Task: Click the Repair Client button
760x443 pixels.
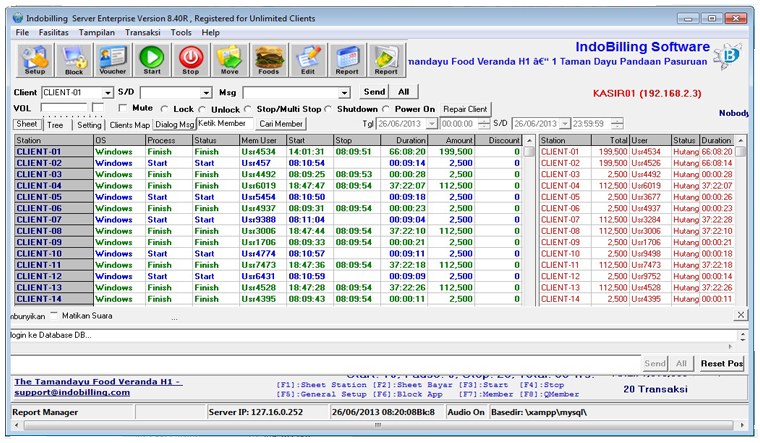Action: pyautogui.click(x=465, y=109)
